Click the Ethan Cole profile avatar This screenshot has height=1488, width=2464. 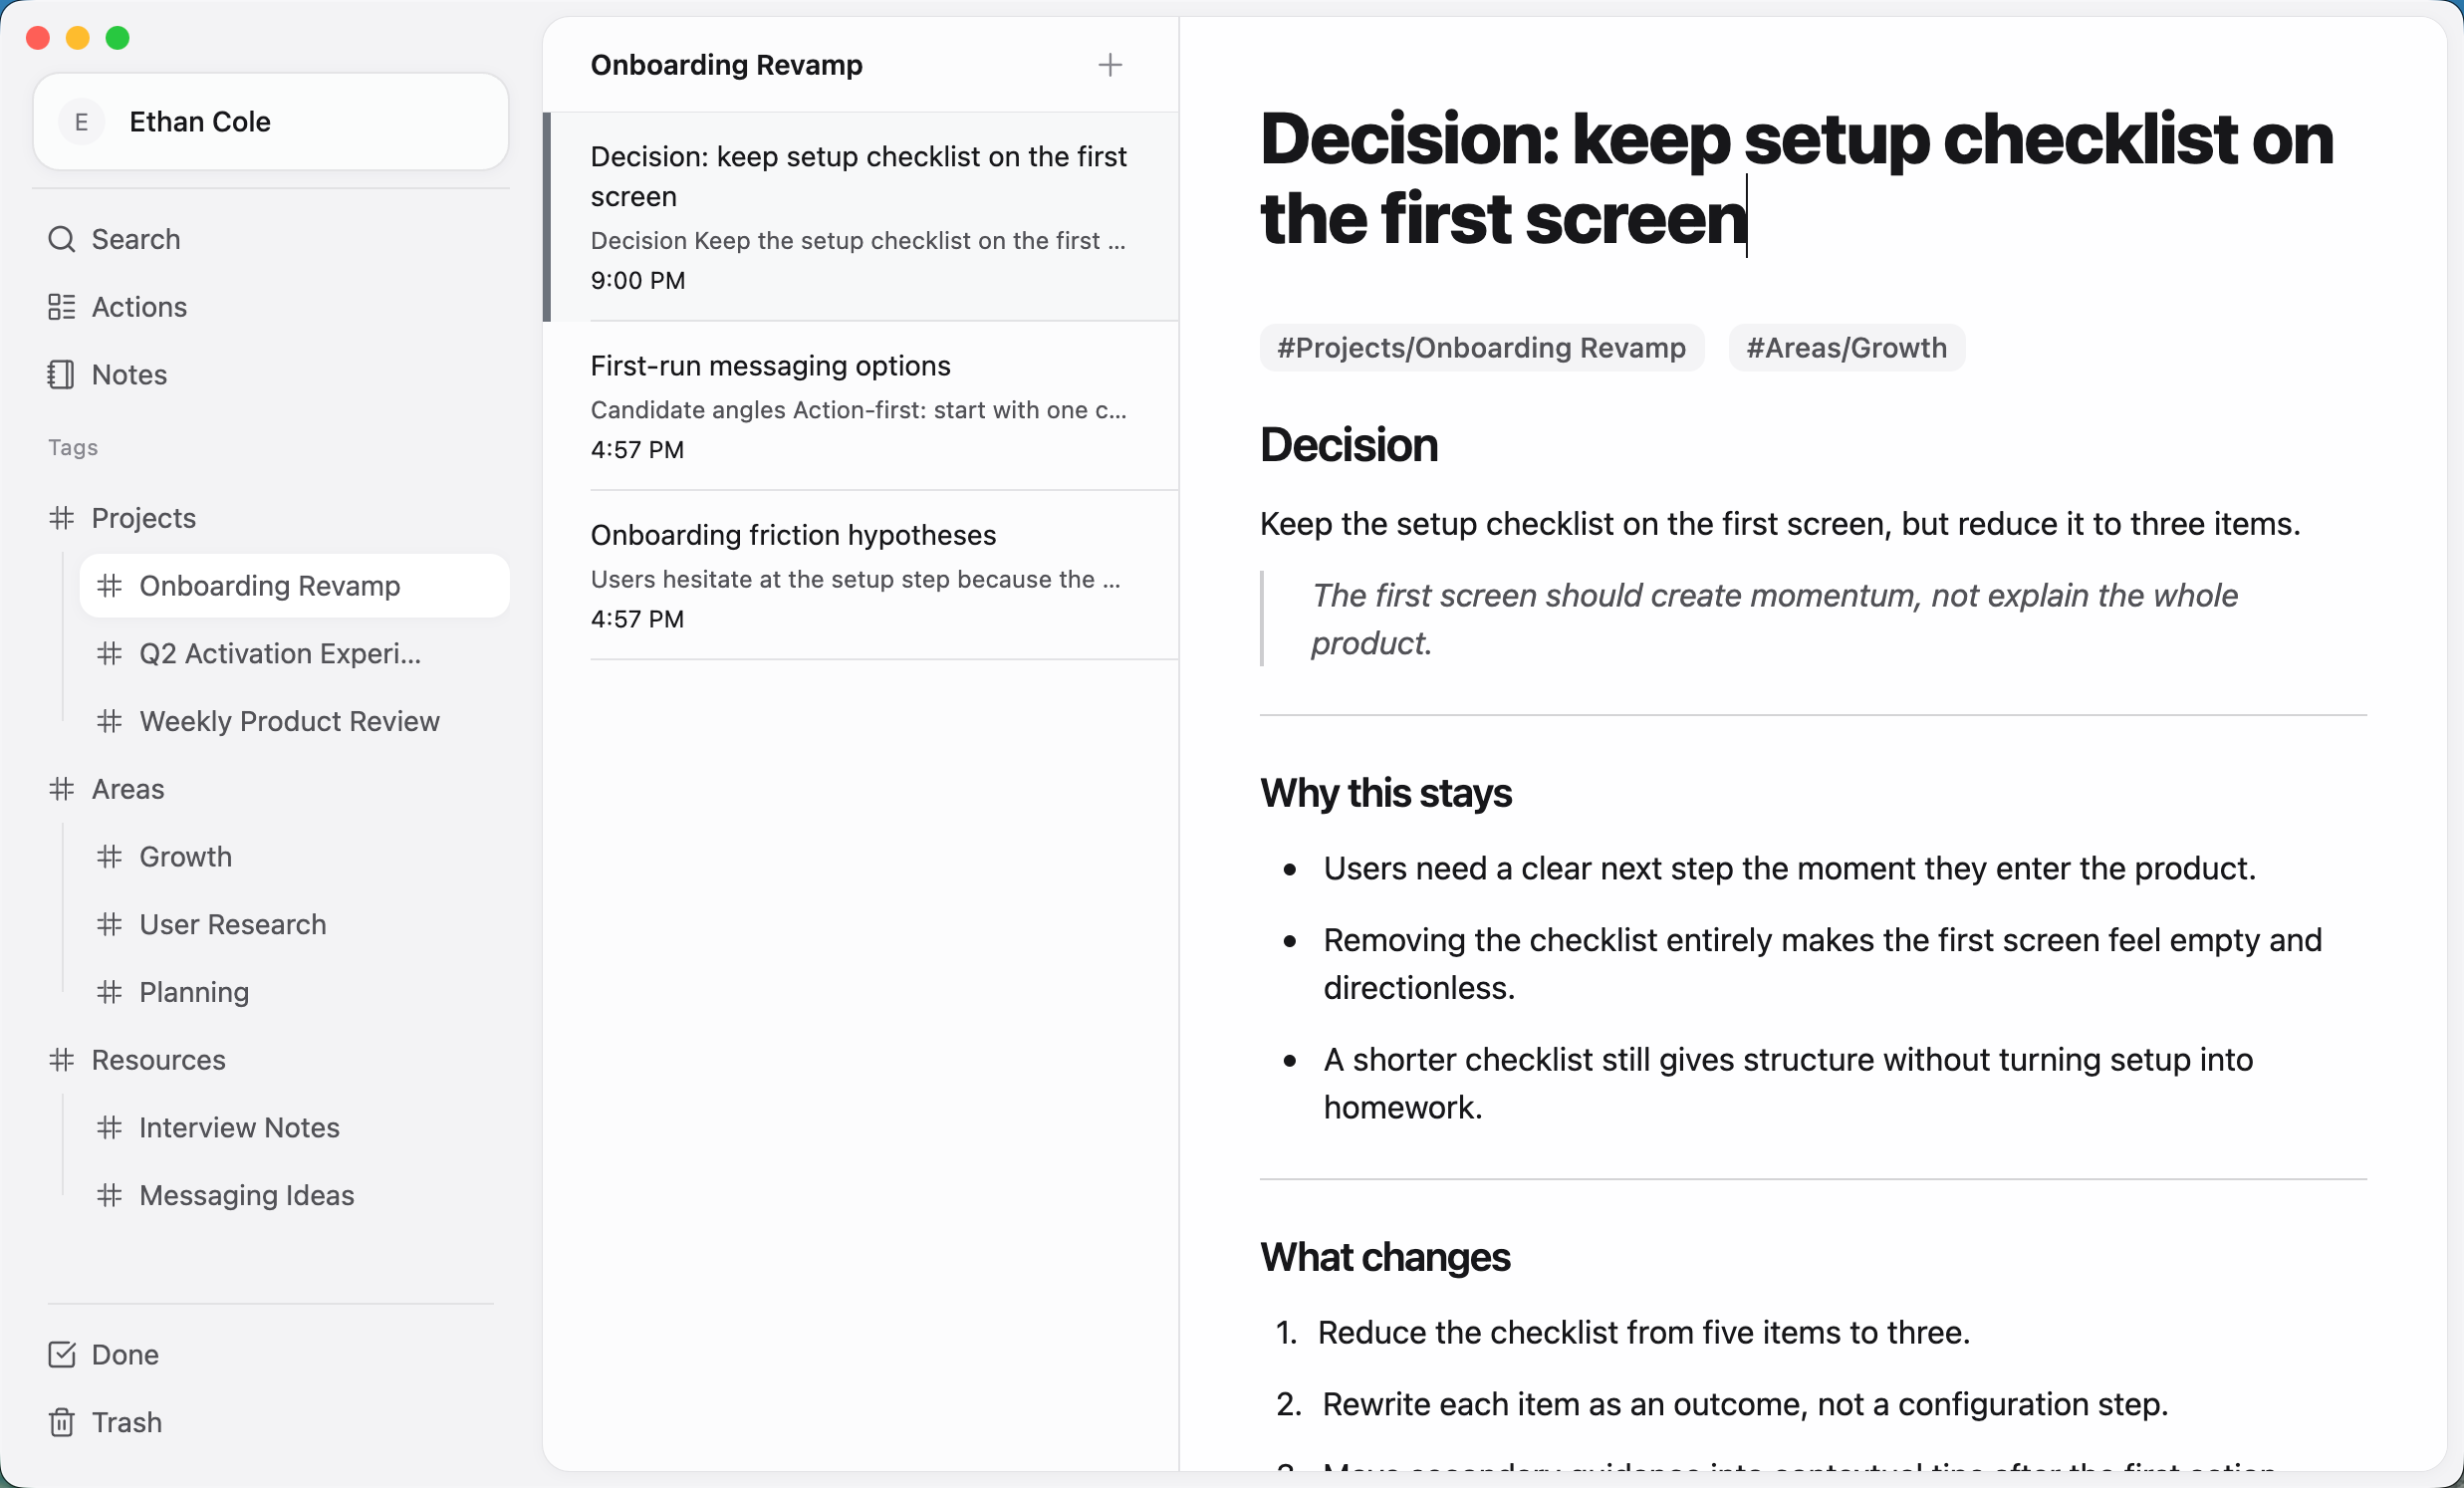point(81,121)
